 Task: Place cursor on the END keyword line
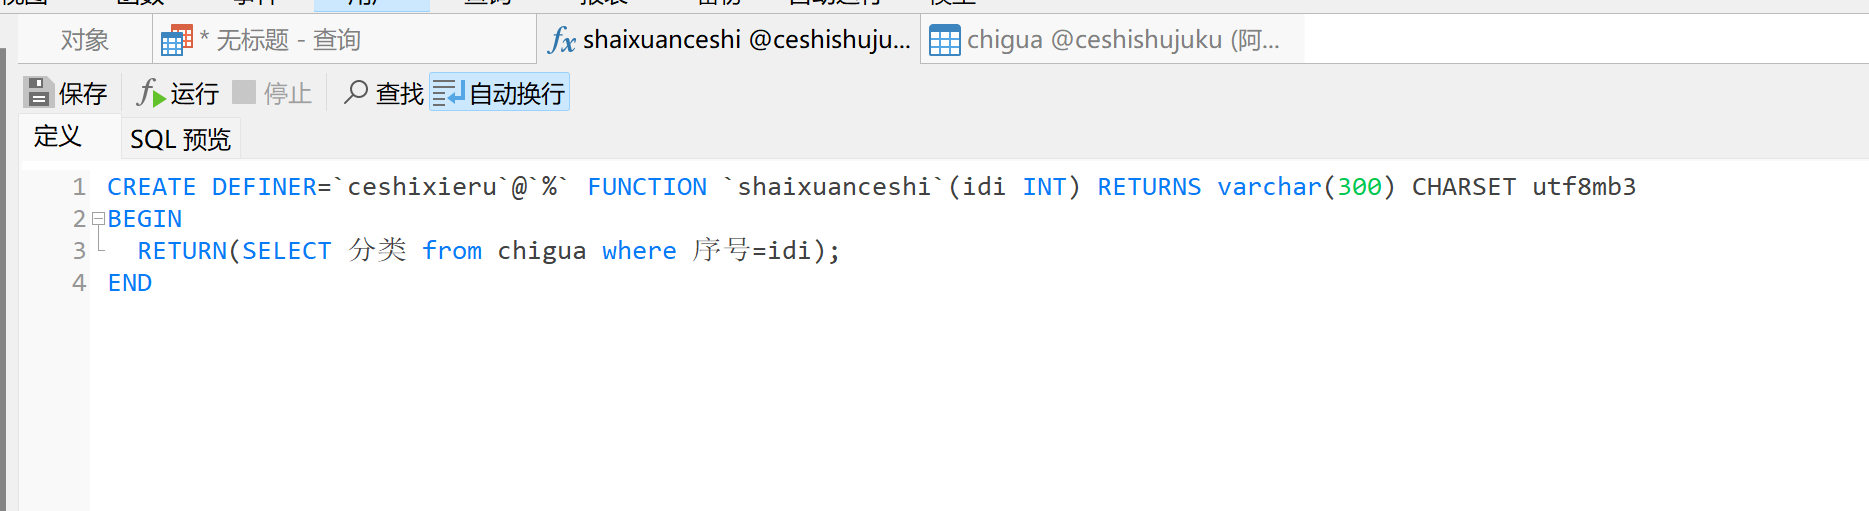[130, 283]
